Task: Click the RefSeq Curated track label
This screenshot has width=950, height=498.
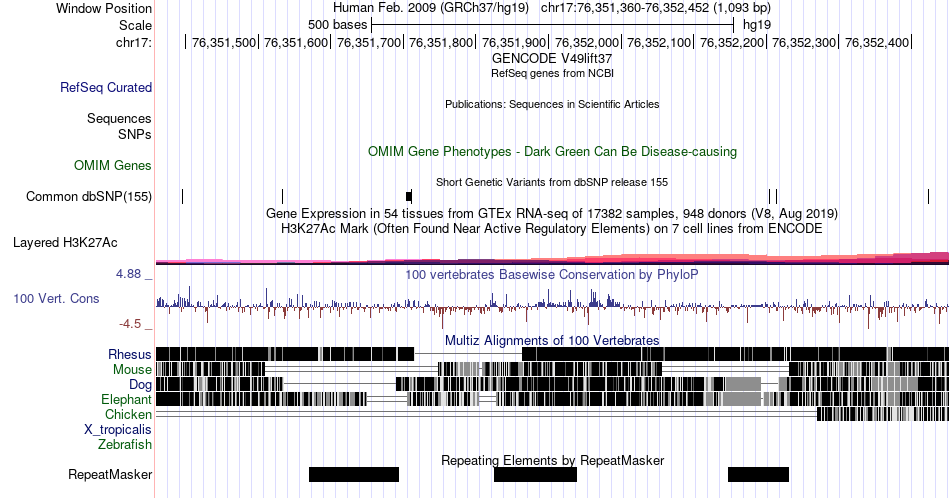Action: pyautogui.click(x=105, y=87)
